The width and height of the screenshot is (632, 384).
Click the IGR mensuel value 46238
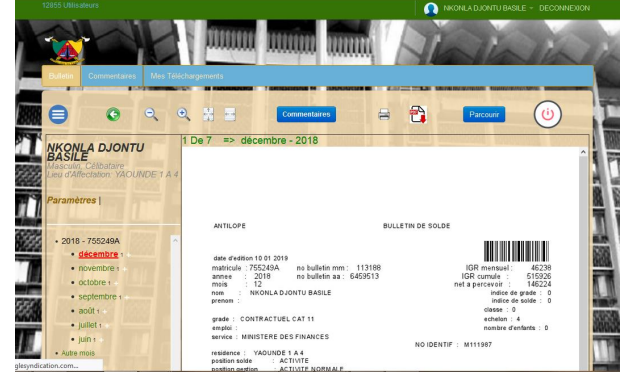tap(541, 268)
